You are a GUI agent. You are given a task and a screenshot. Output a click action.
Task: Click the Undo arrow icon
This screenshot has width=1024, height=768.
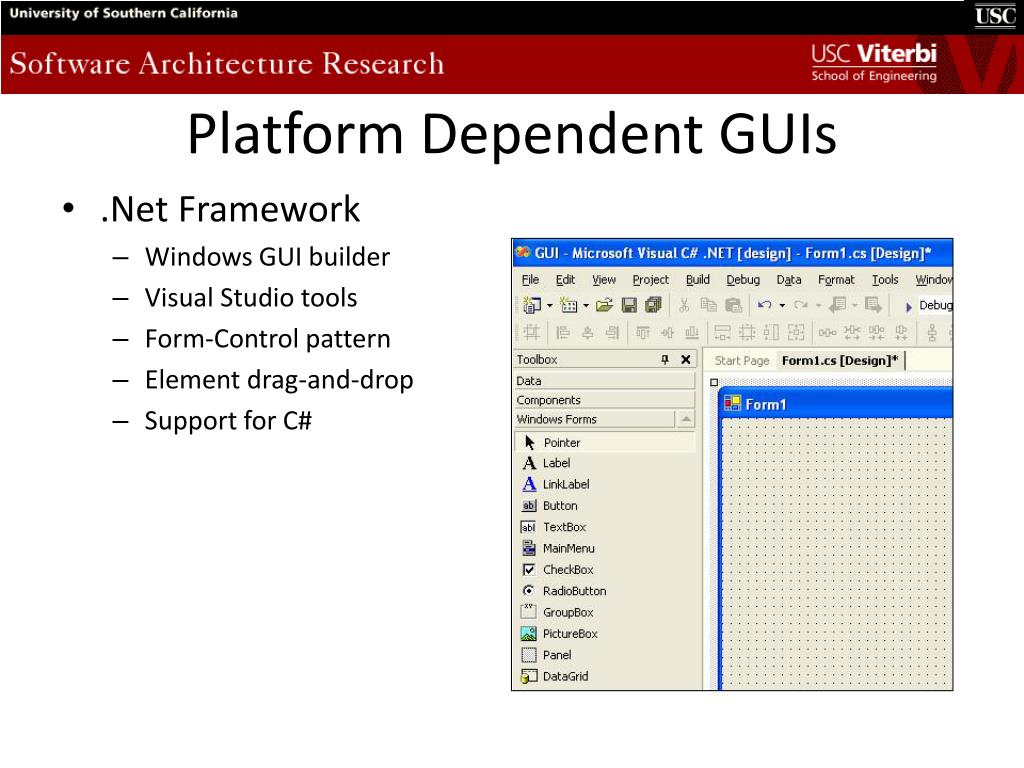[764, 304]
